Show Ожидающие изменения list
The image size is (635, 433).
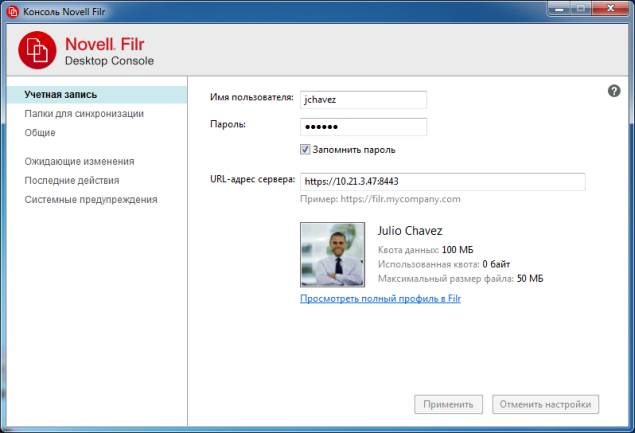79,161
